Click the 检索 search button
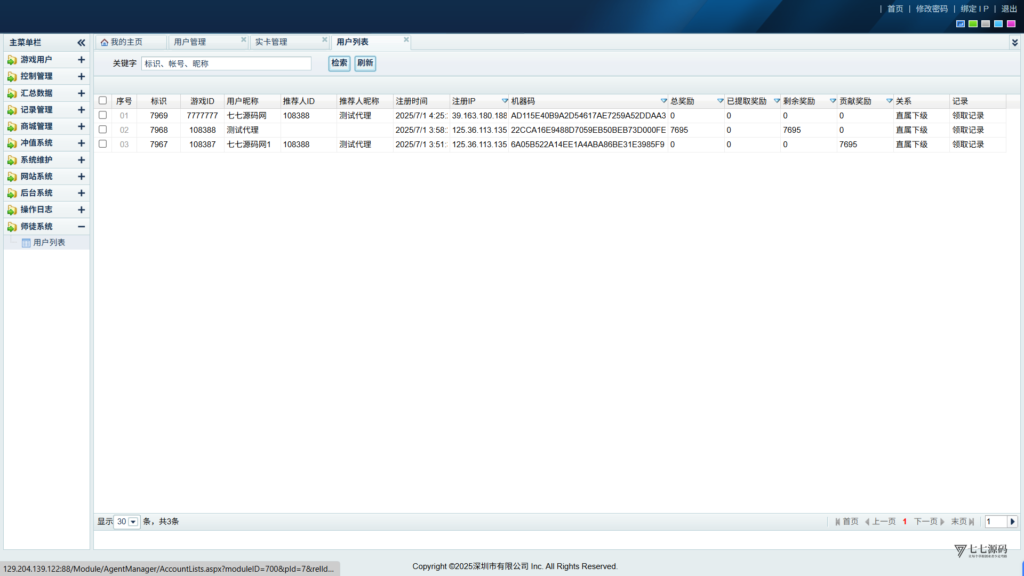 click(x=339, y=63)
